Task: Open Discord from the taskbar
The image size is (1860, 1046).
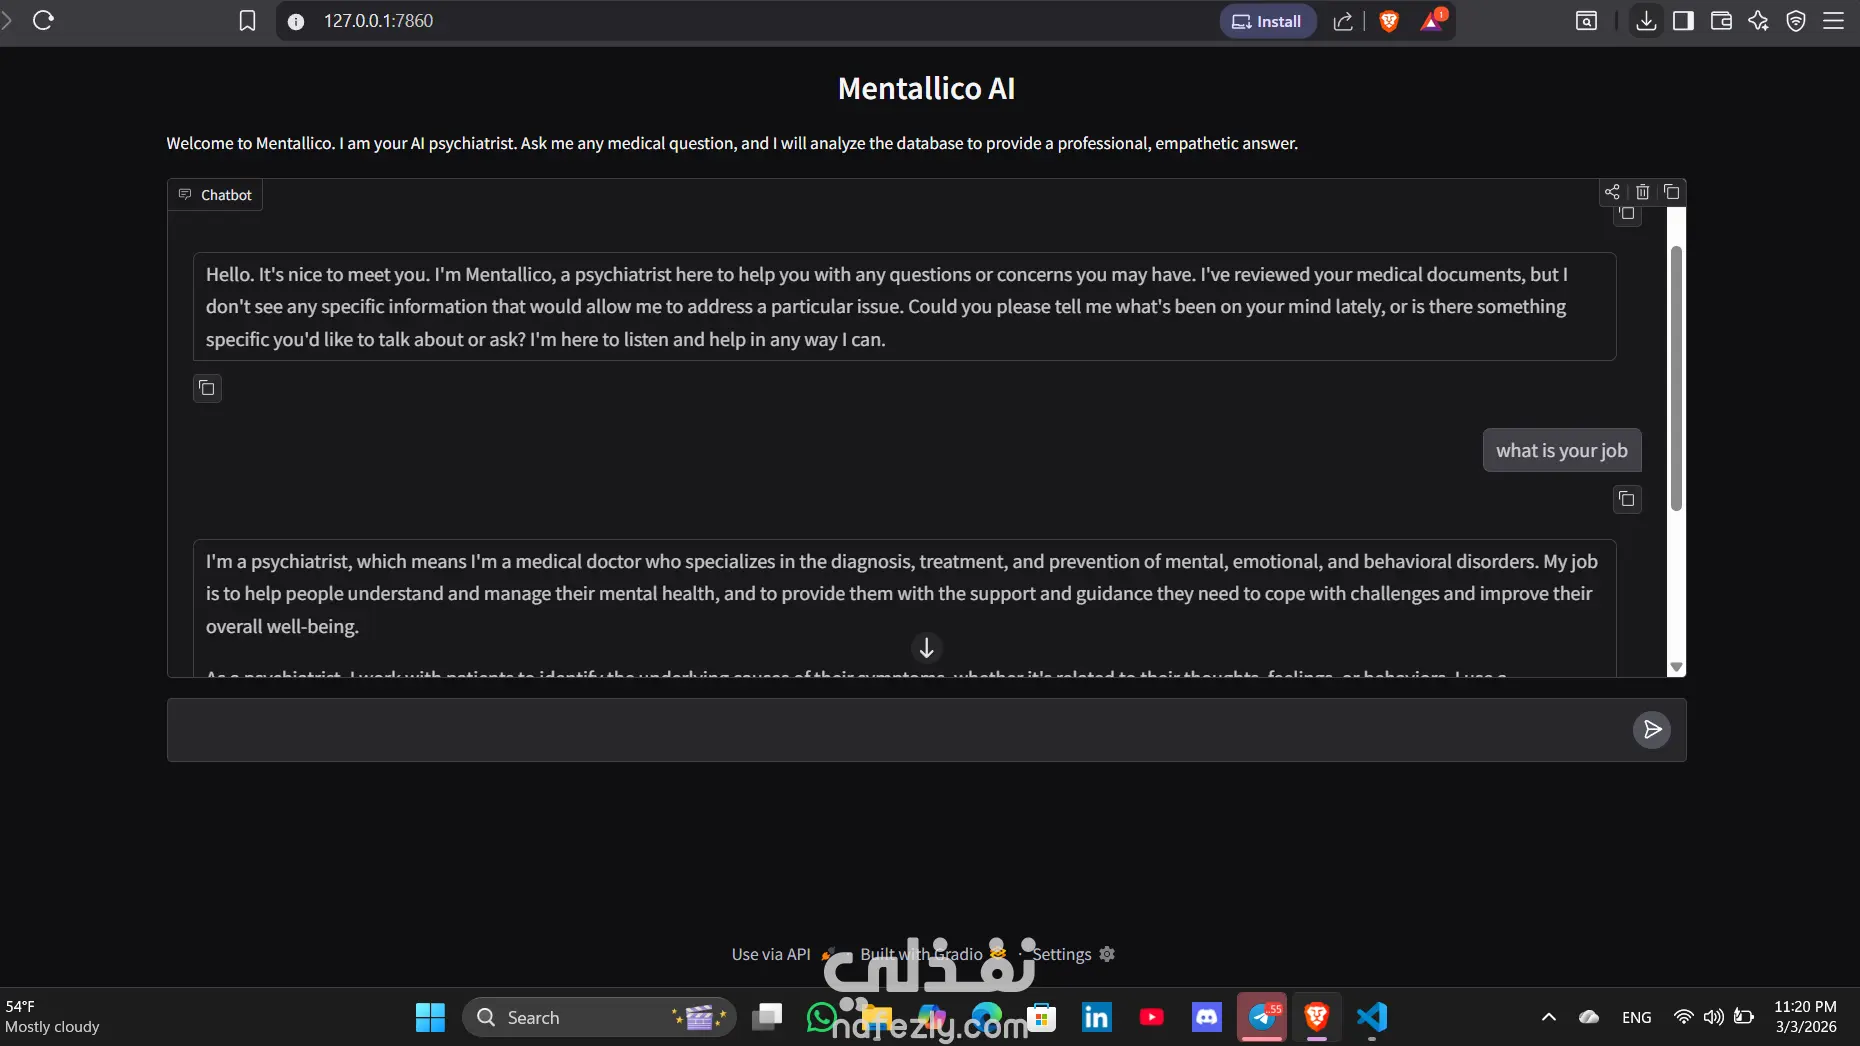Action: click(1207, 1017)
